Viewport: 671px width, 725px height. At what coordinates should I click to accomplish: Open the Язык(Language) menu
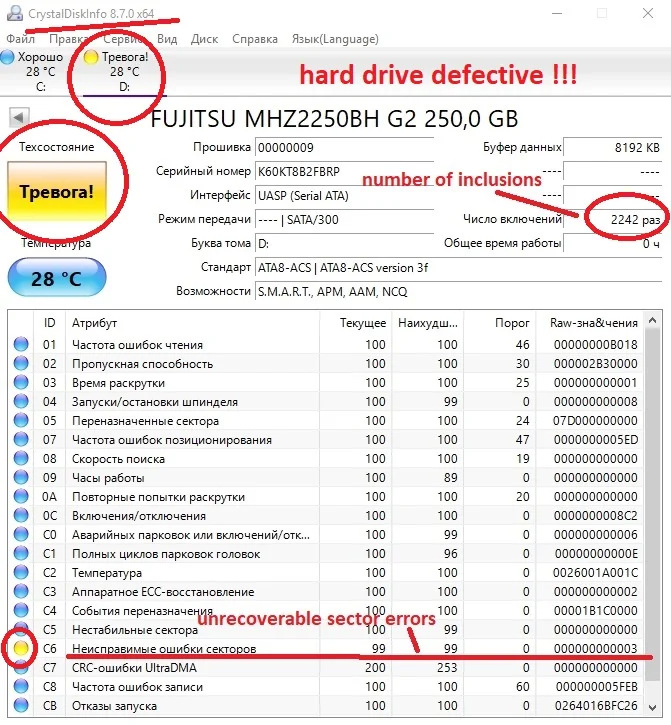point(335,39)
